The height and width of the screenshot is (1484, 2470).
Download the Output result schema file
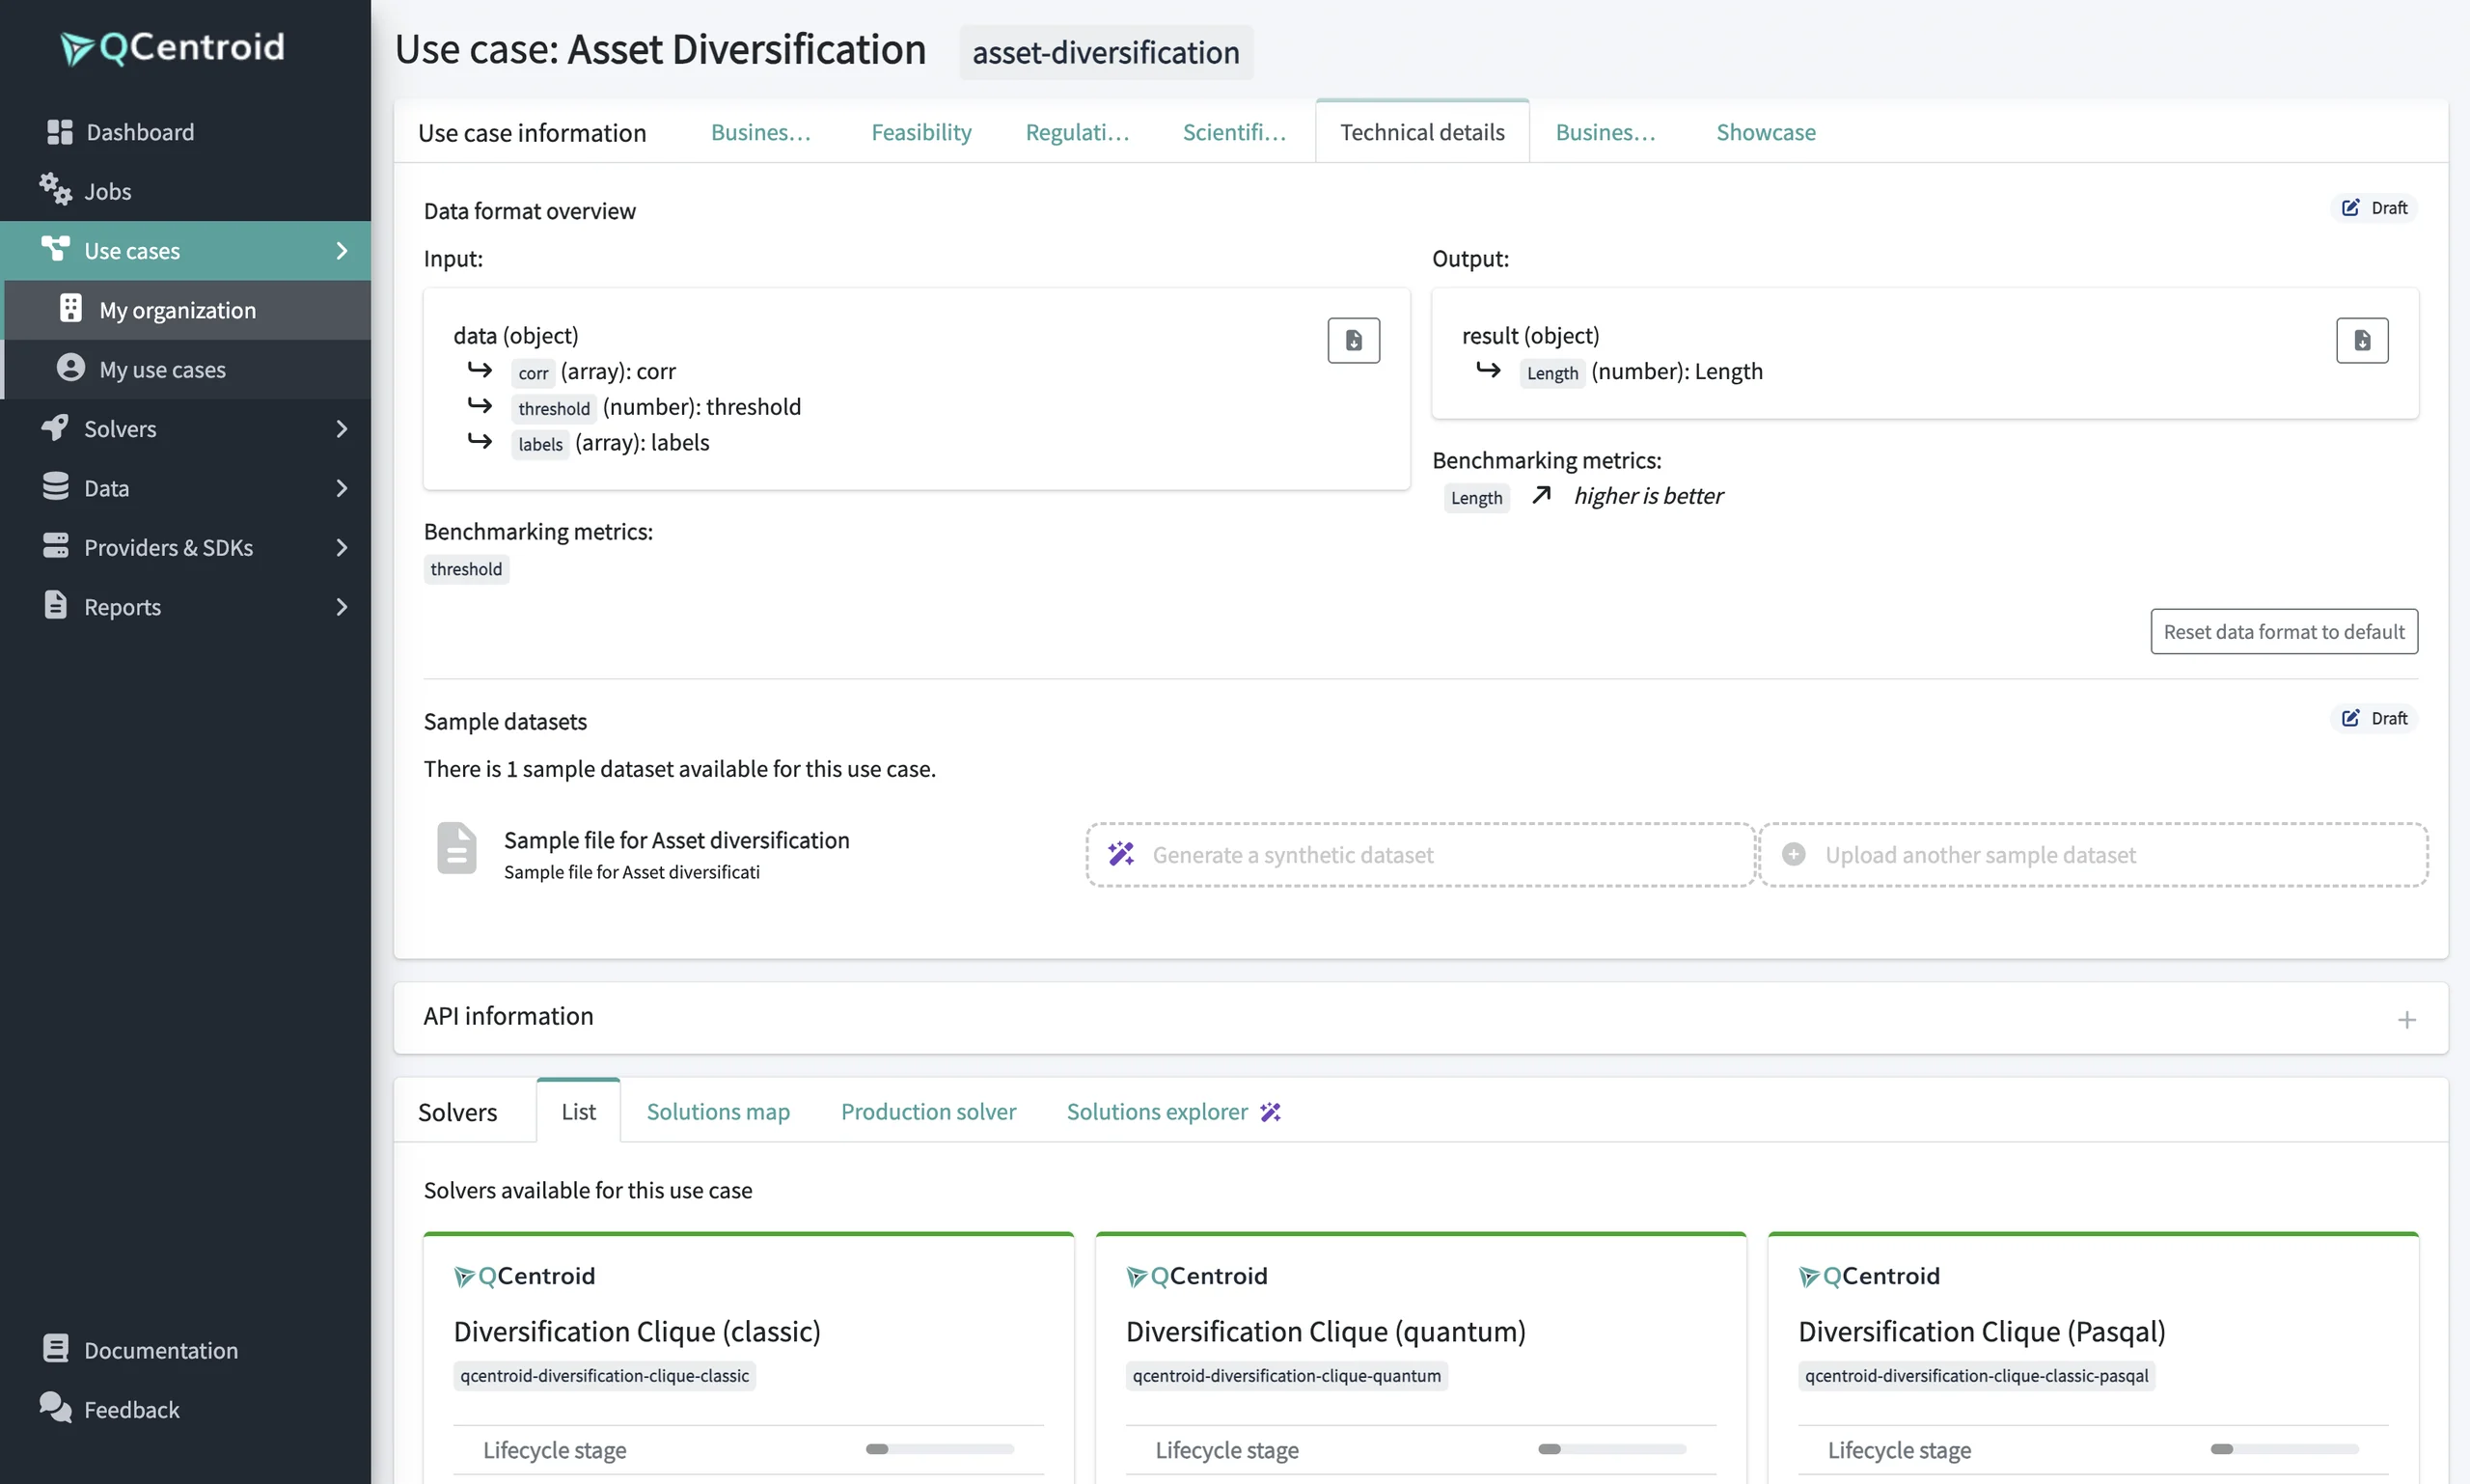tap(2361, 340)
